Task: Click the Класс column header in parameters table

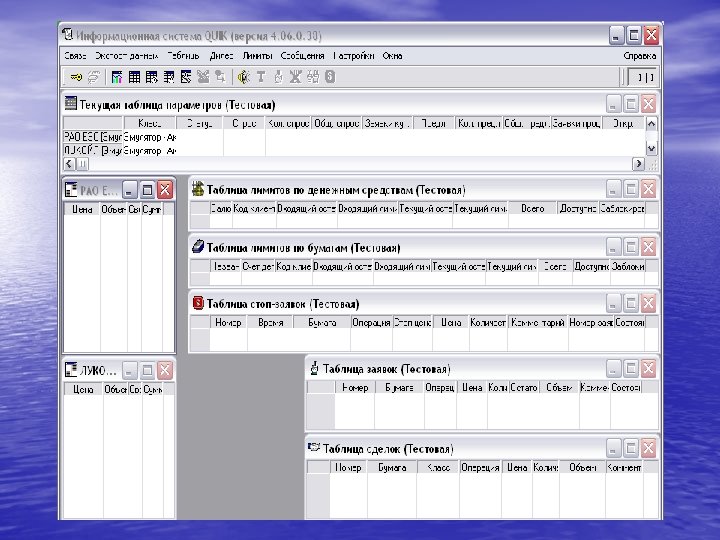Action: [x=149, y=124]
